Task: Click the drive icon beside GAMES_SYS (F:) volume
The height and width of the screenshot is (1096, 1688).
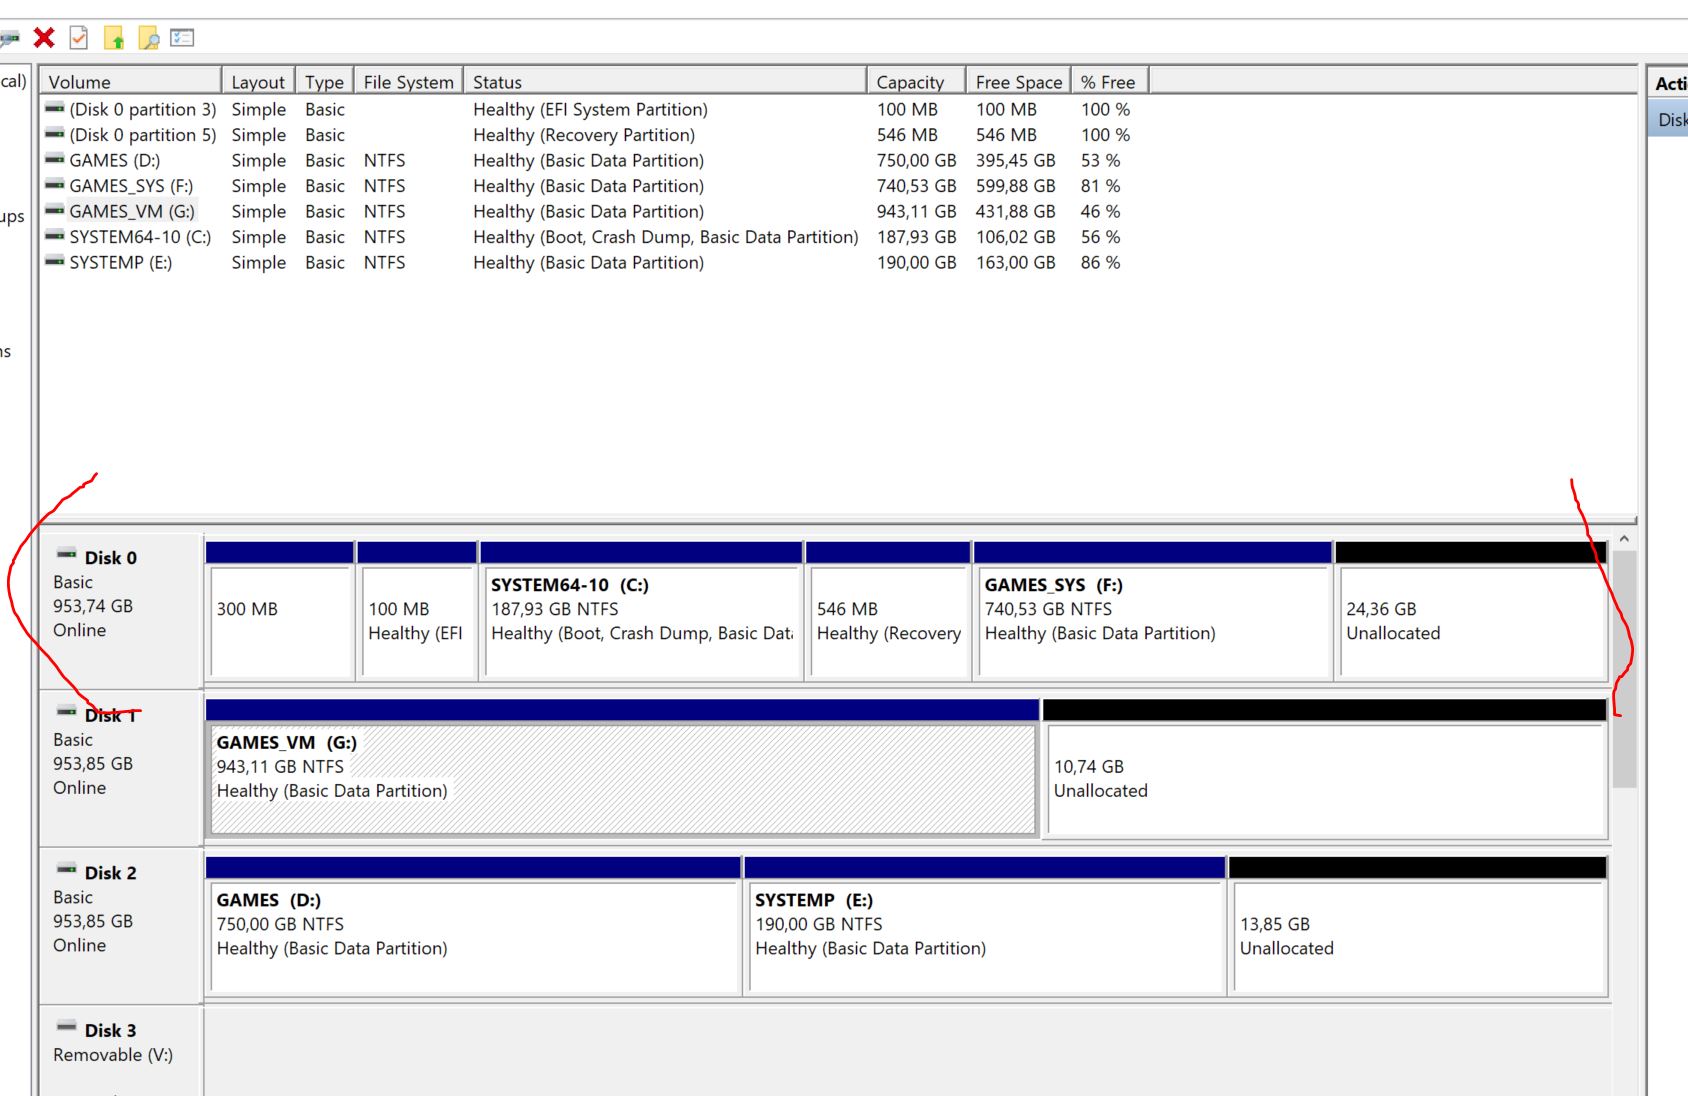Action: (x=55, y=185)
